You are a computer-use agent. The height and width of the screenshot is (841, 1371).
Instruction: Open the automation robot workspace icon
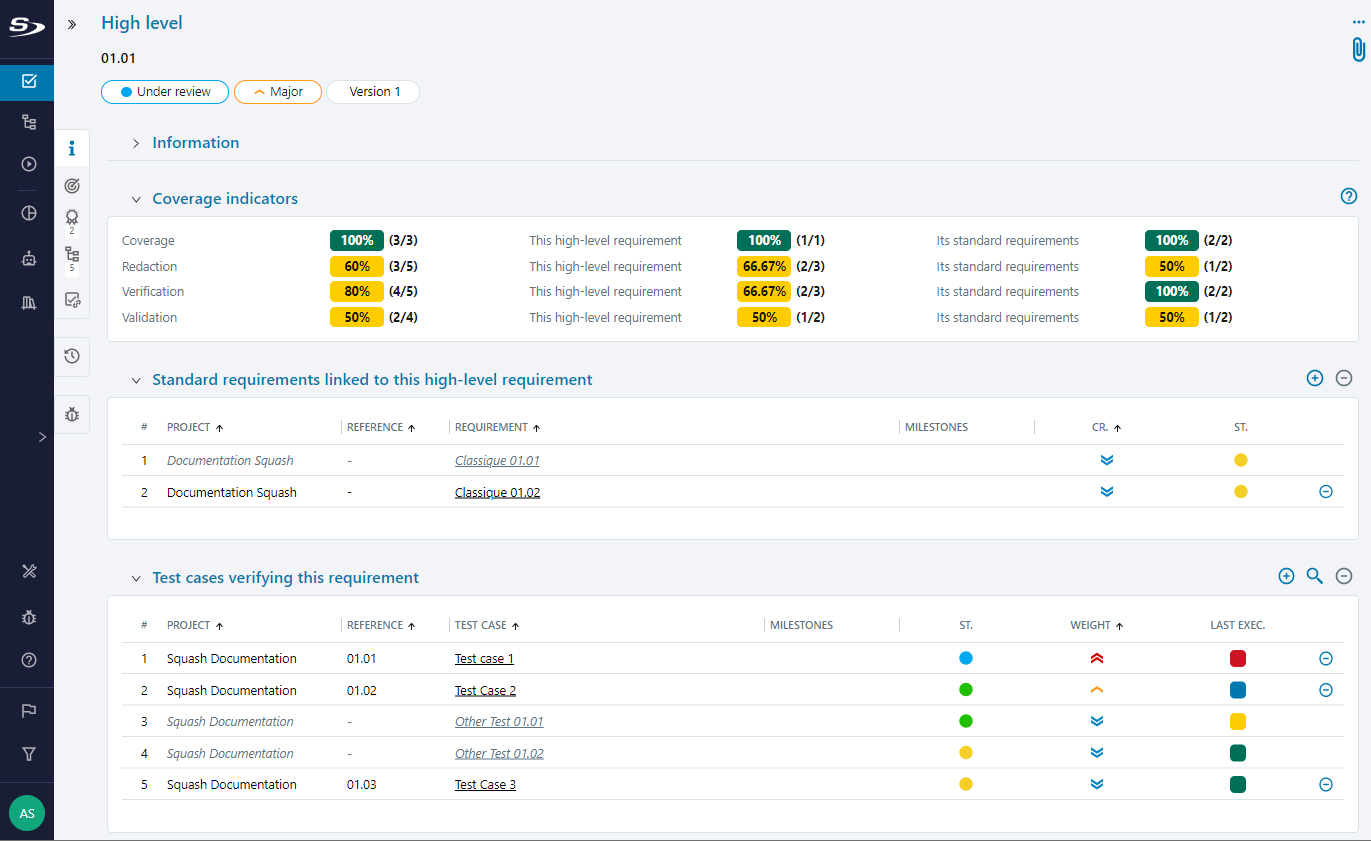[x=29, y=258]
